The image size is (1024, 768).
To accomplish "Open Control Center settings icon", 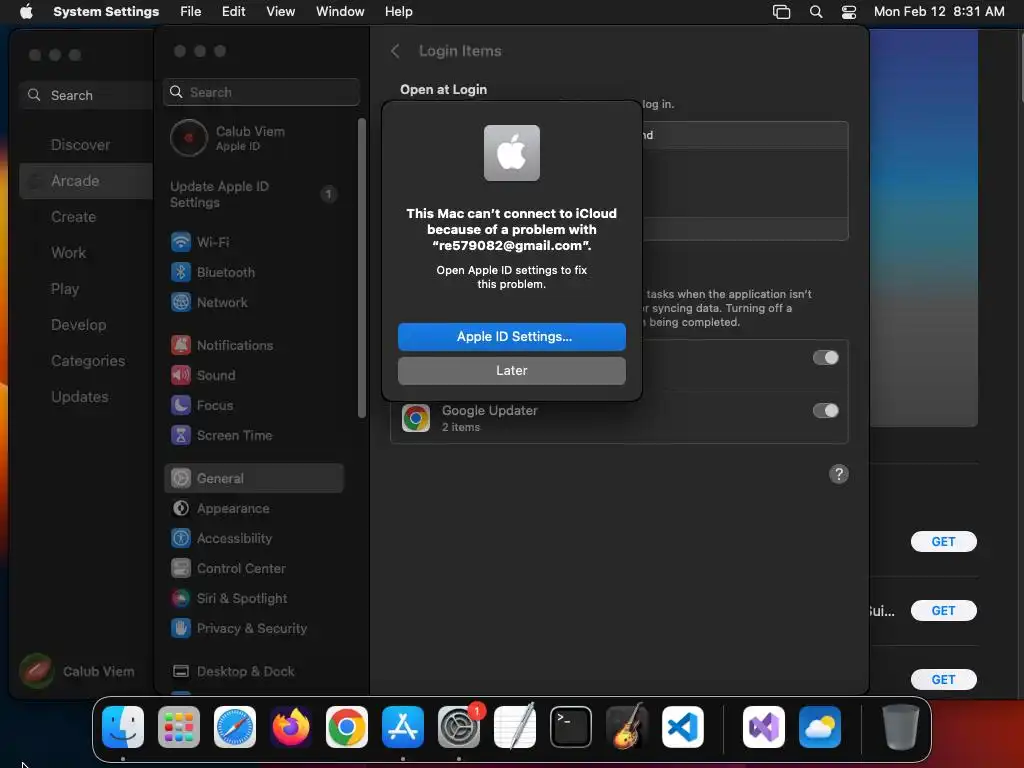I will 181,569.
